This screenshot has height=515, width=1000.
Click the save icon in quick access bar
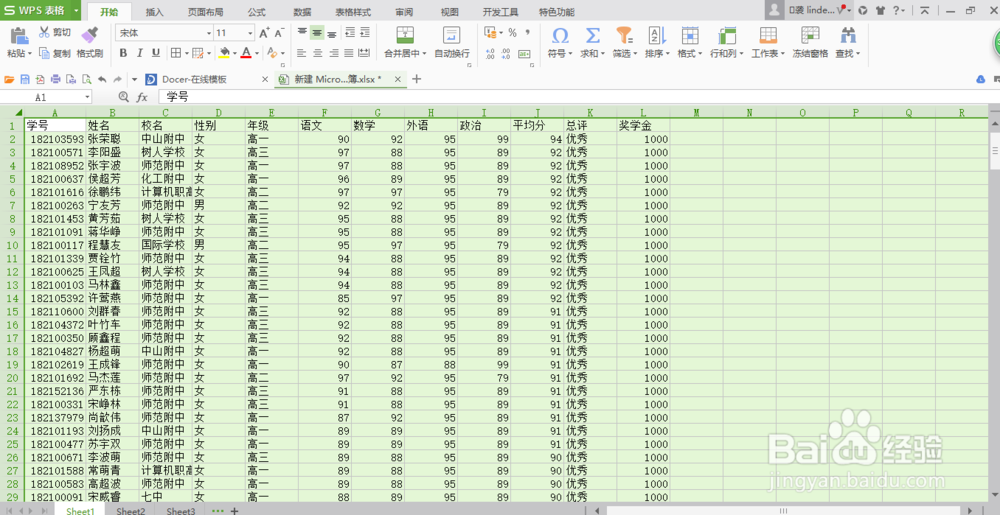25,79
